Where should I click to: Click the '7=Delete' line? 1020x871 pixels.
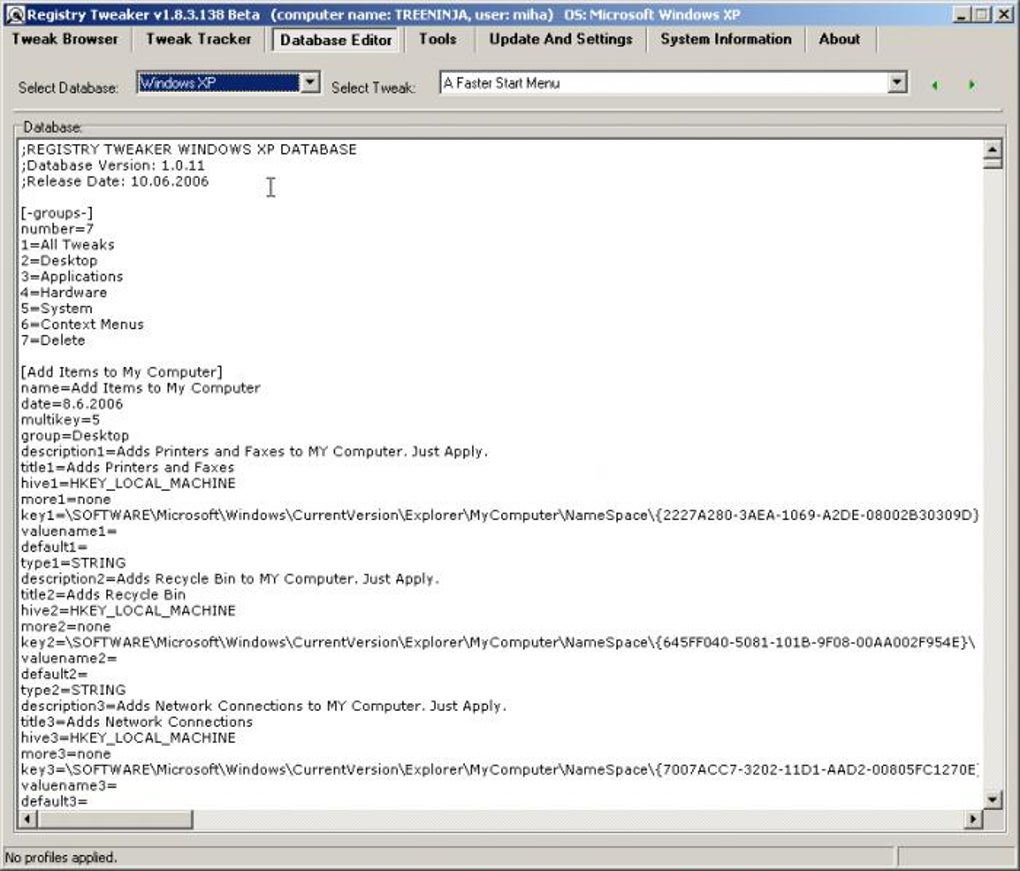[x=53, y=340]
